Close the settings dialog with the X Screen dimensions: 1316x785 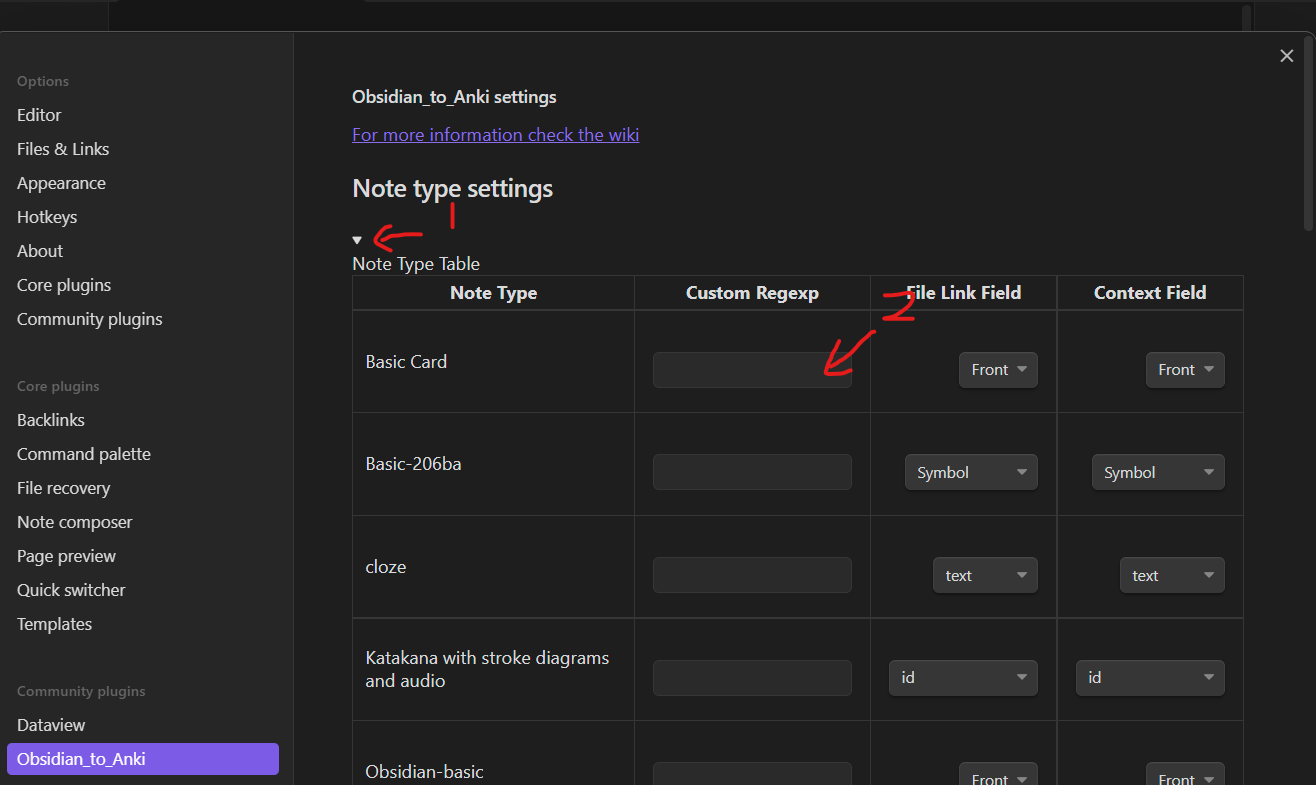tap(1287, 56)
